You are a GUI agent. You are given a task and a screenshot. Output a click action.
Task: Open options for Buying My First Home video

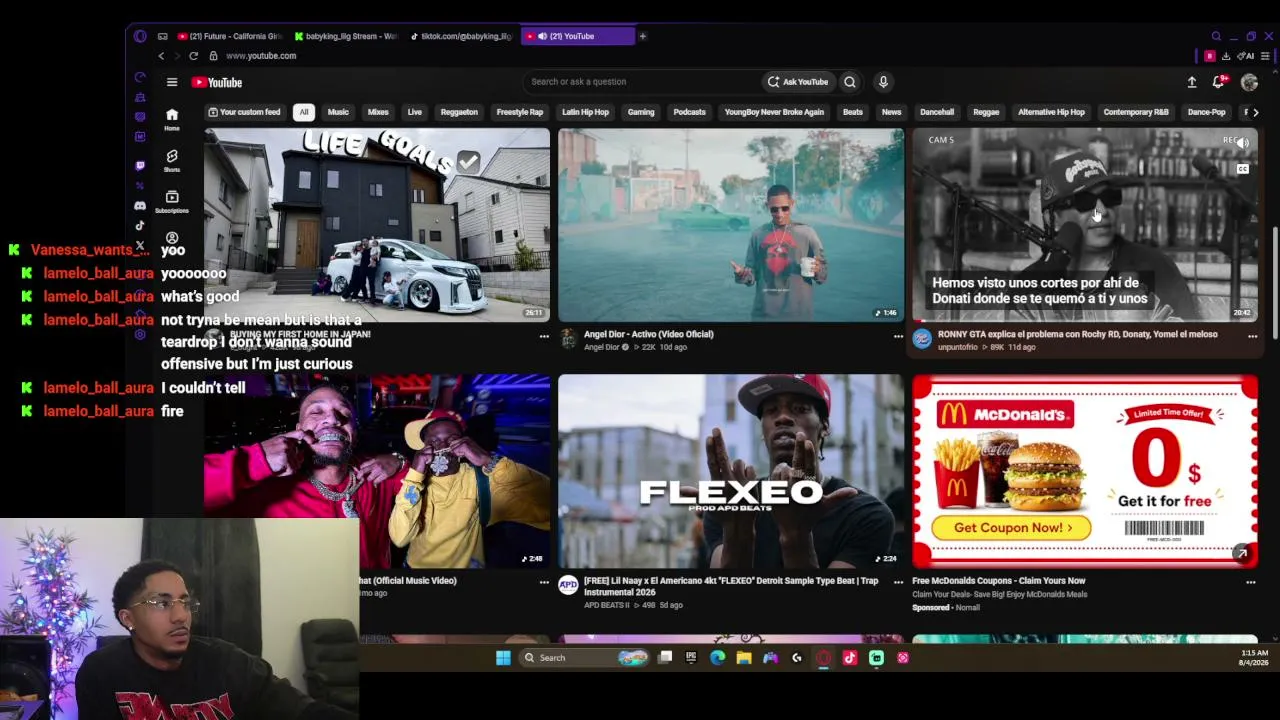544,336
